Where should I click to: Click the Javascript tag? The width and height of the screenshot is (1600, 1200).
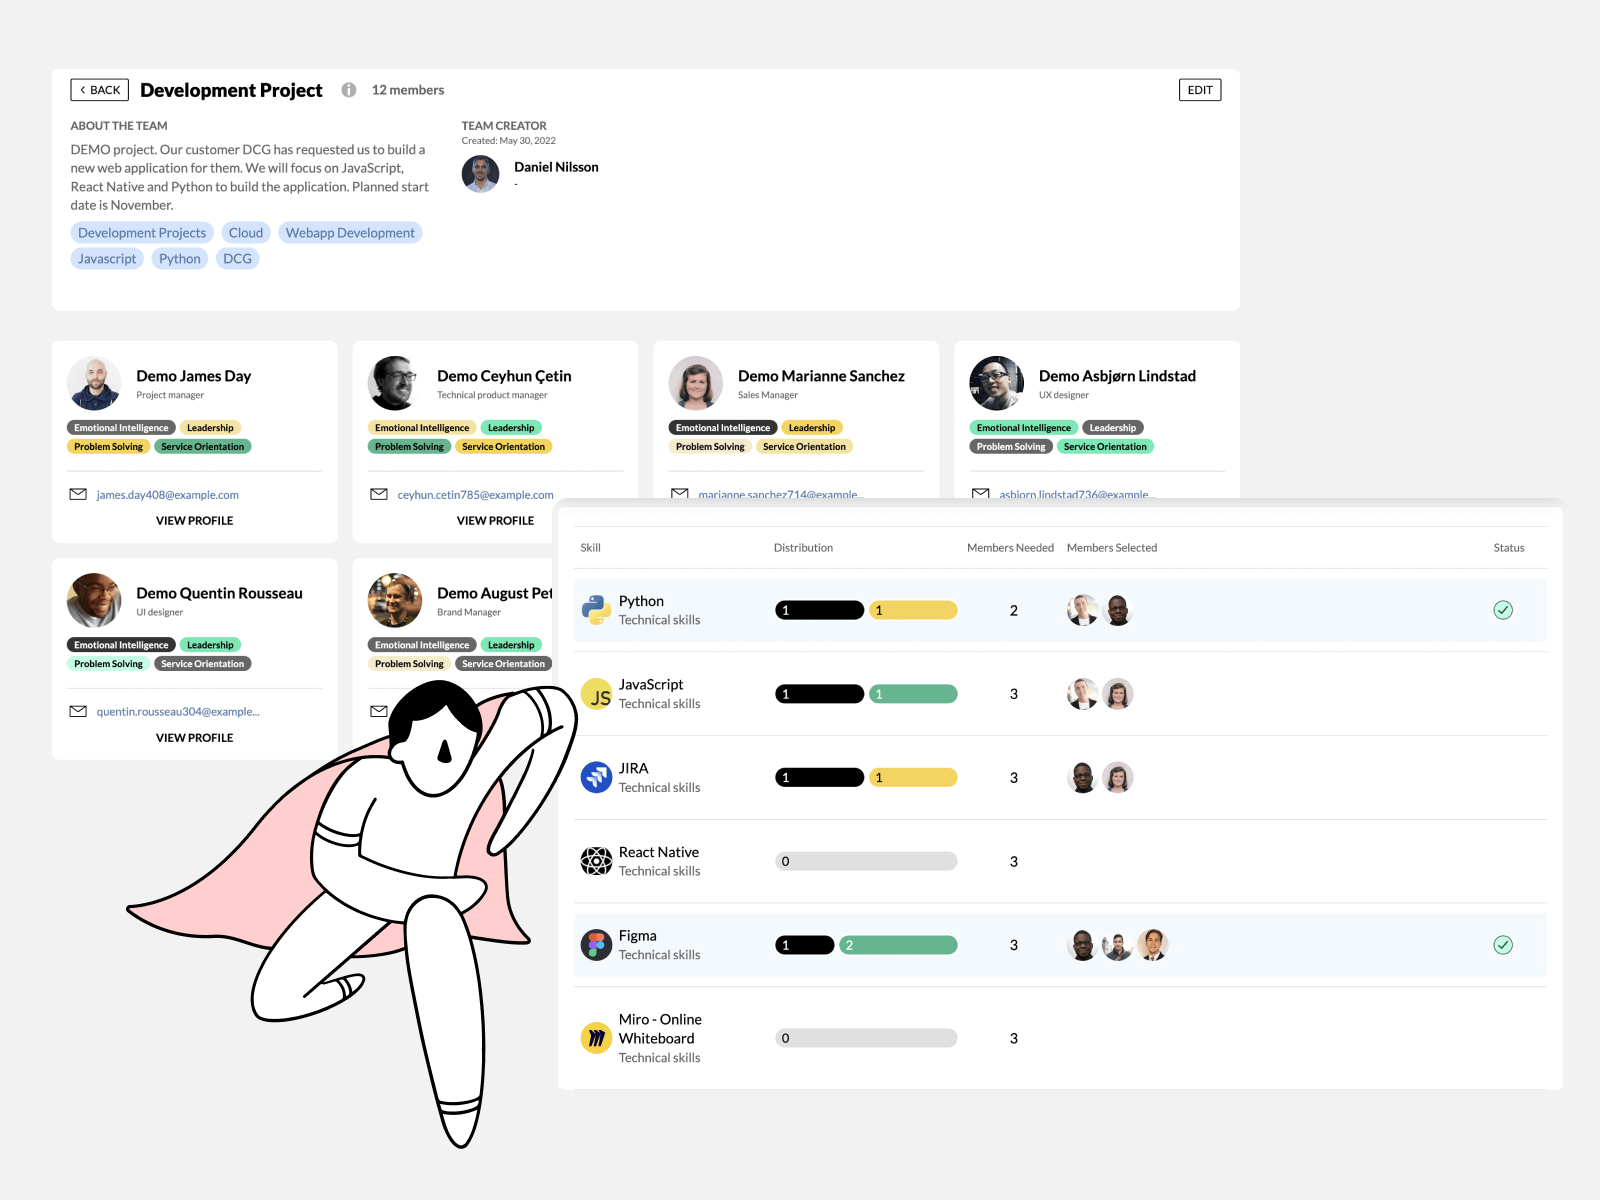click(x=107, y=259)
